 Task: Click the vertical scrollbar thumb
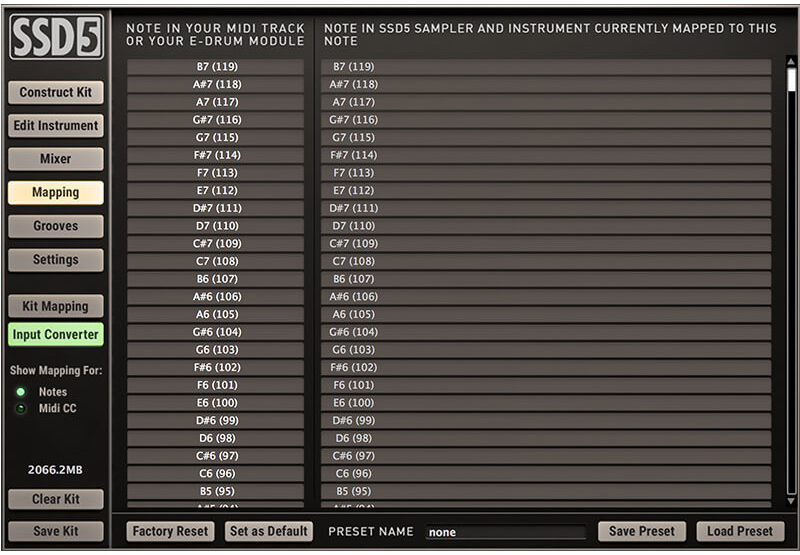791,80
